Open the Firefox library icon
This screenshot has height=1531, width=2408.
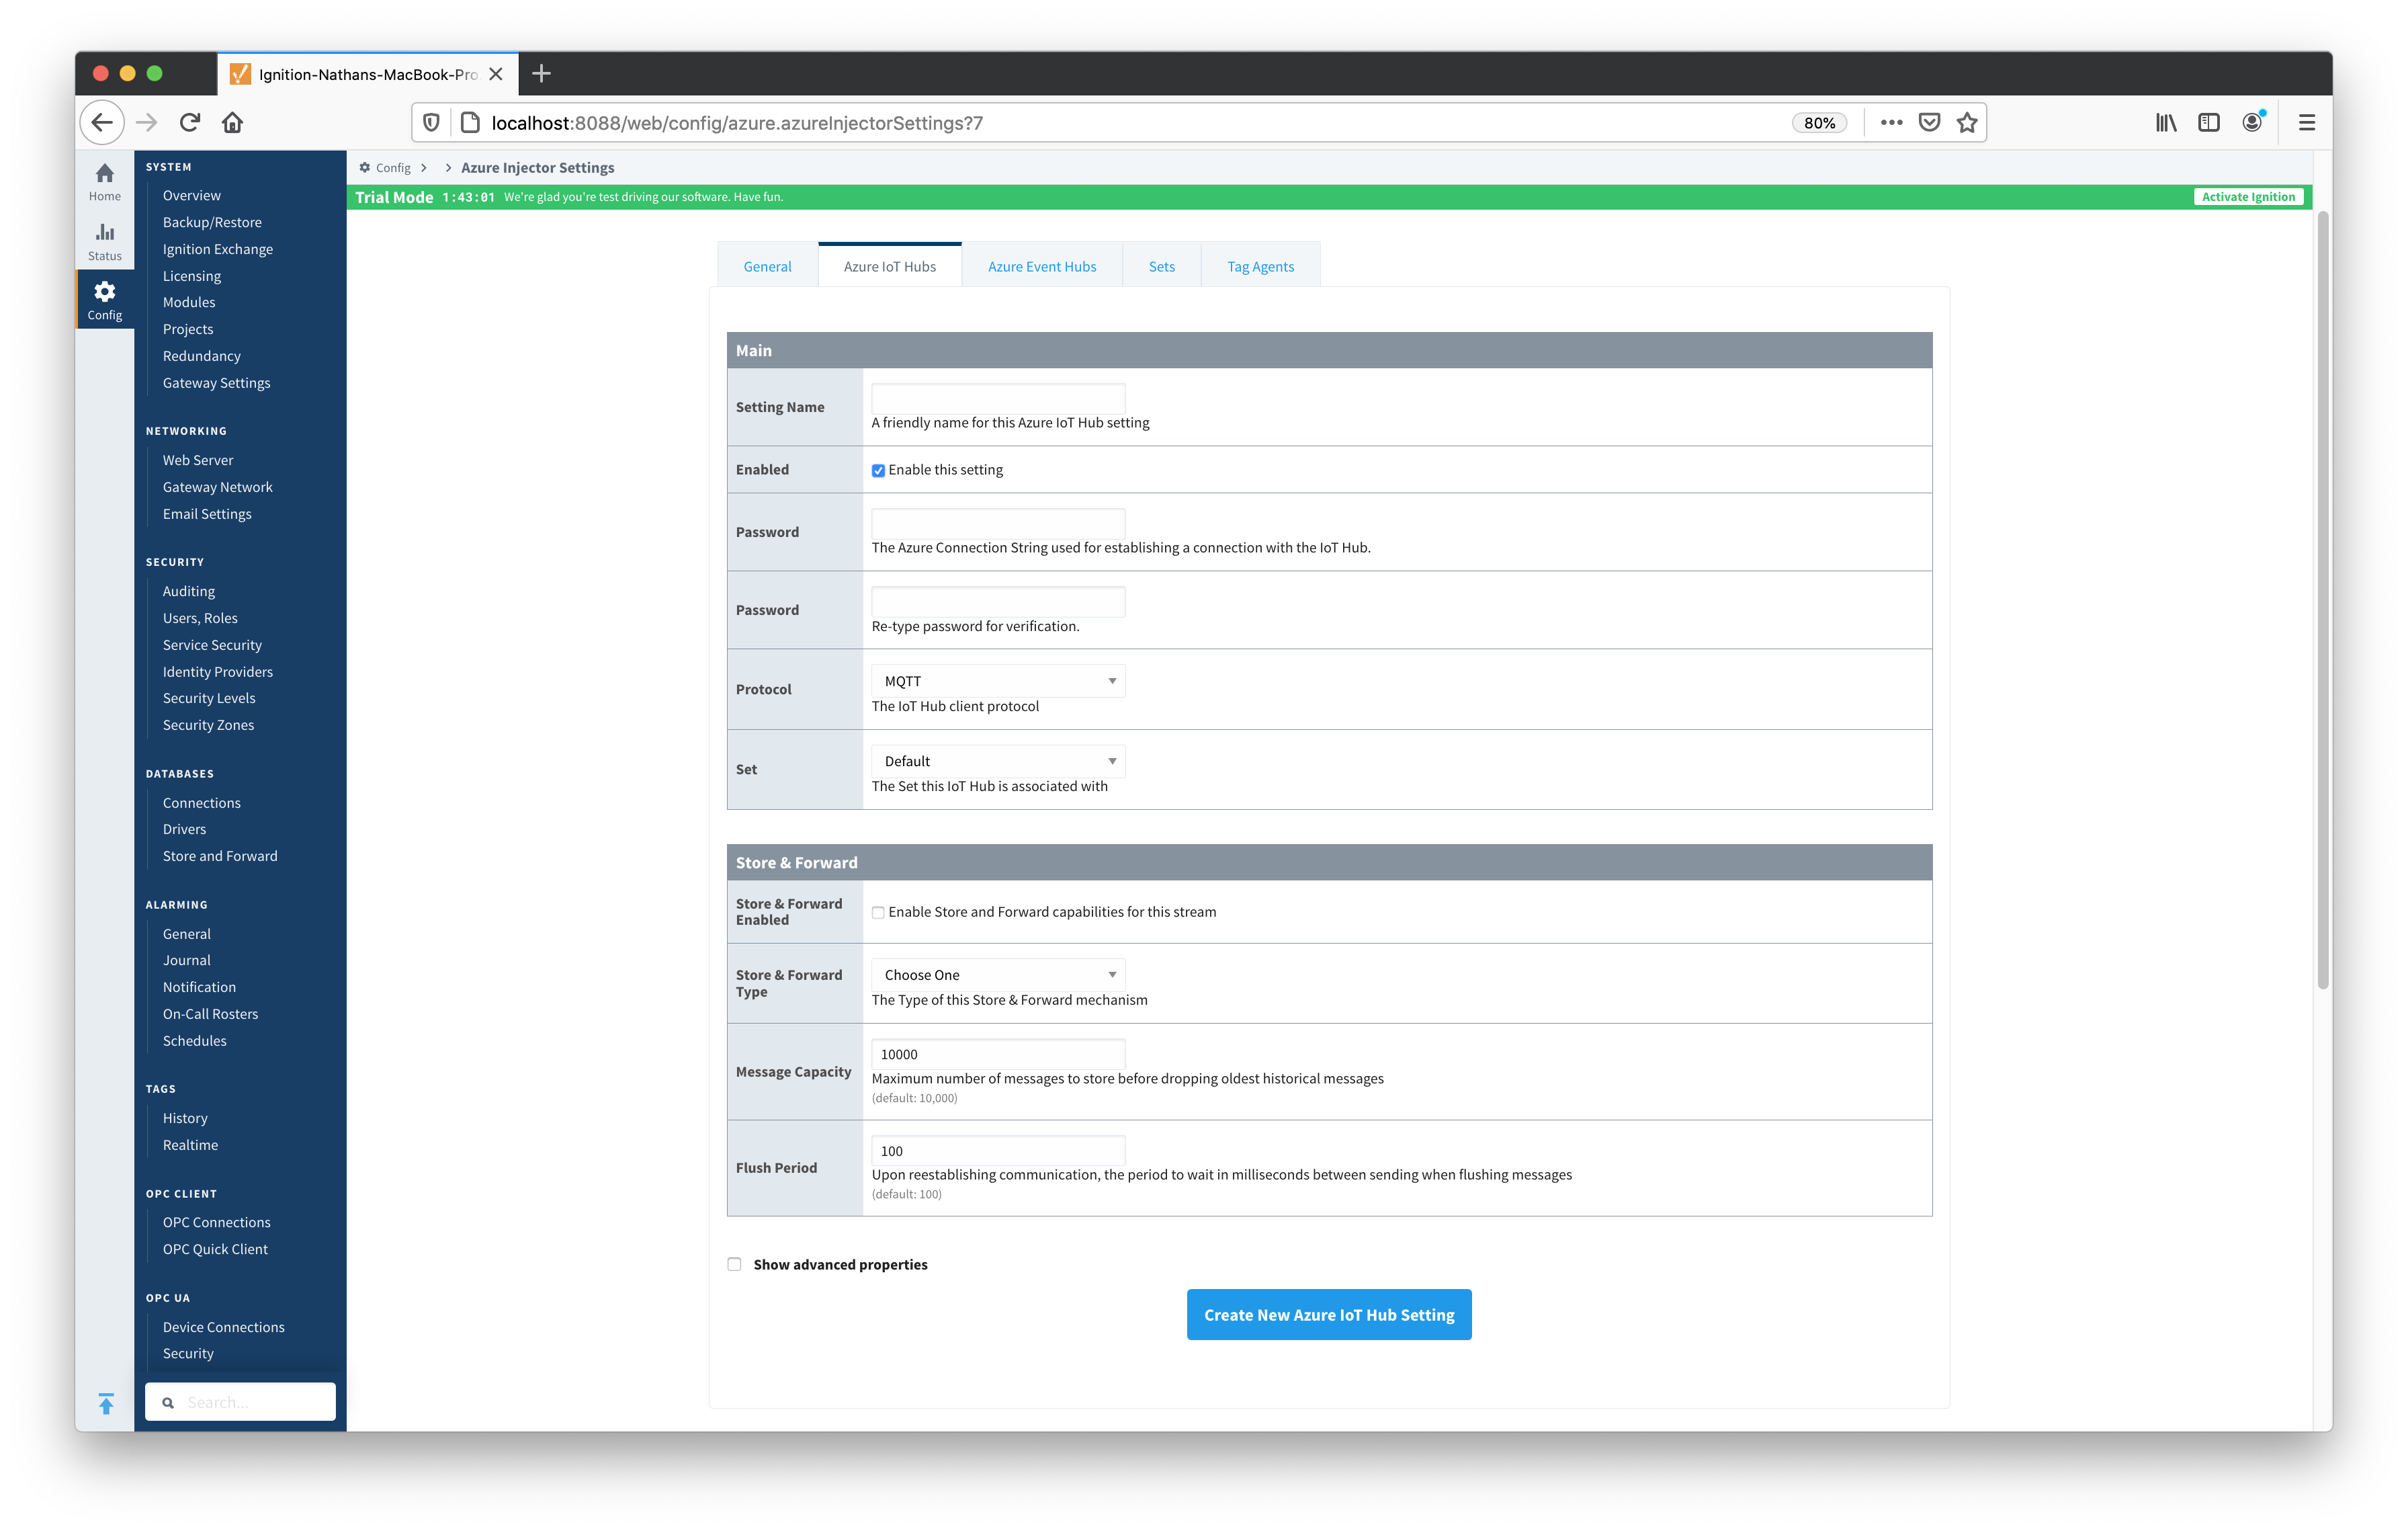(2165, 123)
